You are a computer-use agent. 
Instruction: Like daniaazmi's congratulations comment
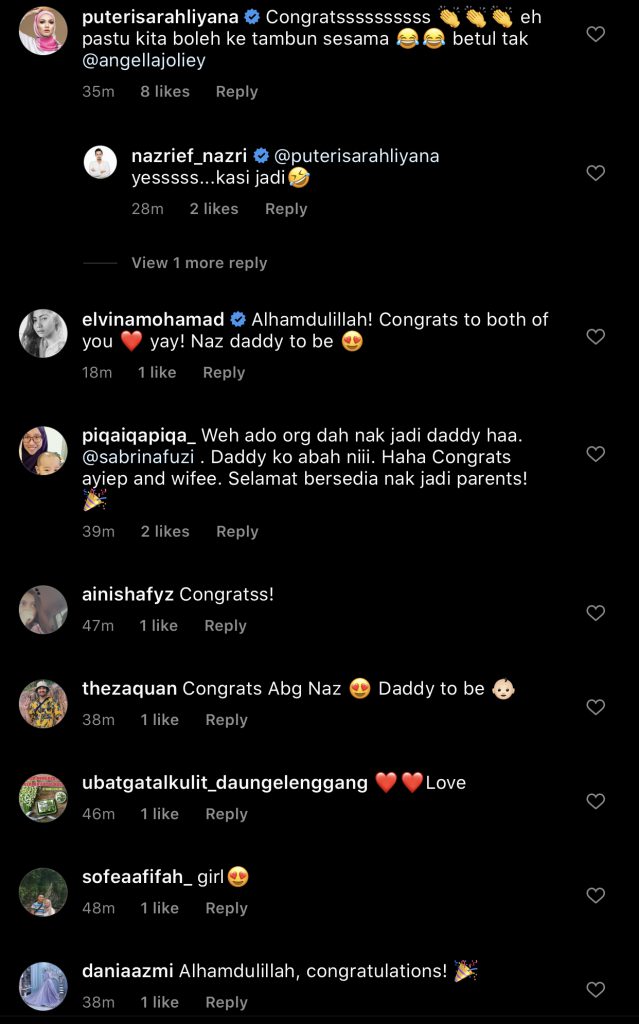[595, 990]
